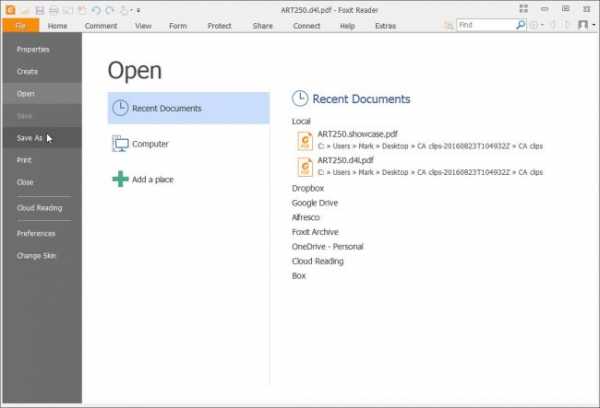Choose the Recent Documents option
Image resolution: width=600 pixels, height=408 pixels.
click(x=189, y=108)
